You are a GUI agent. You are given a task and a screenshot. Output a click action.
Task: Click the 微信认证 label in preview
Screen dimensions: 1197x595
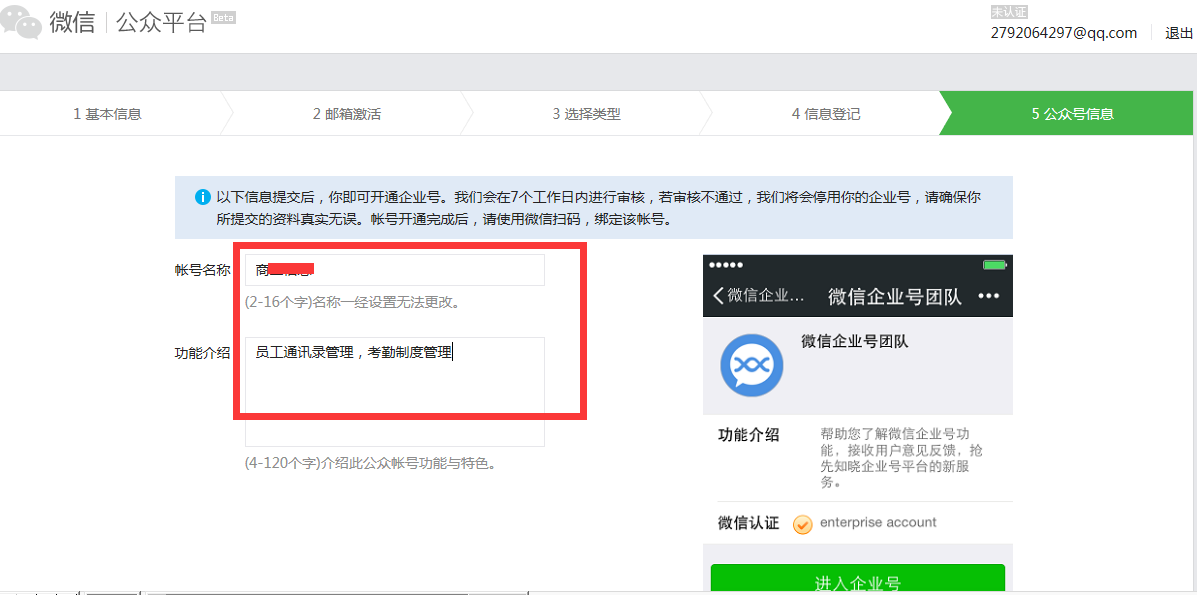coord(748,523)
